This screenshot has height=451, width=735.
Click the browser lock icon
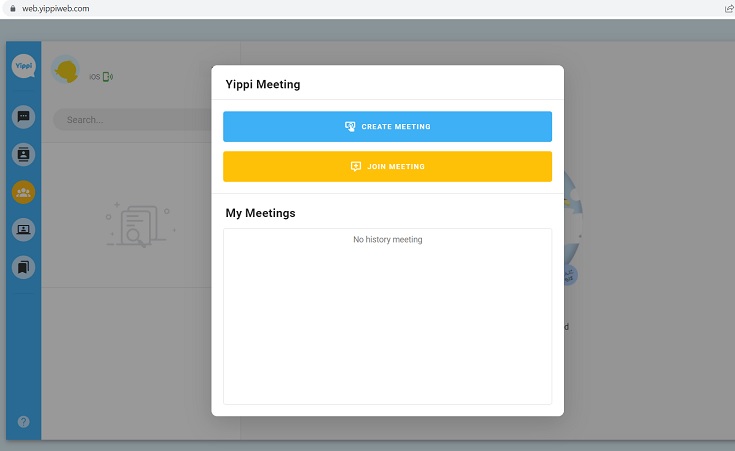pos(13,8)
